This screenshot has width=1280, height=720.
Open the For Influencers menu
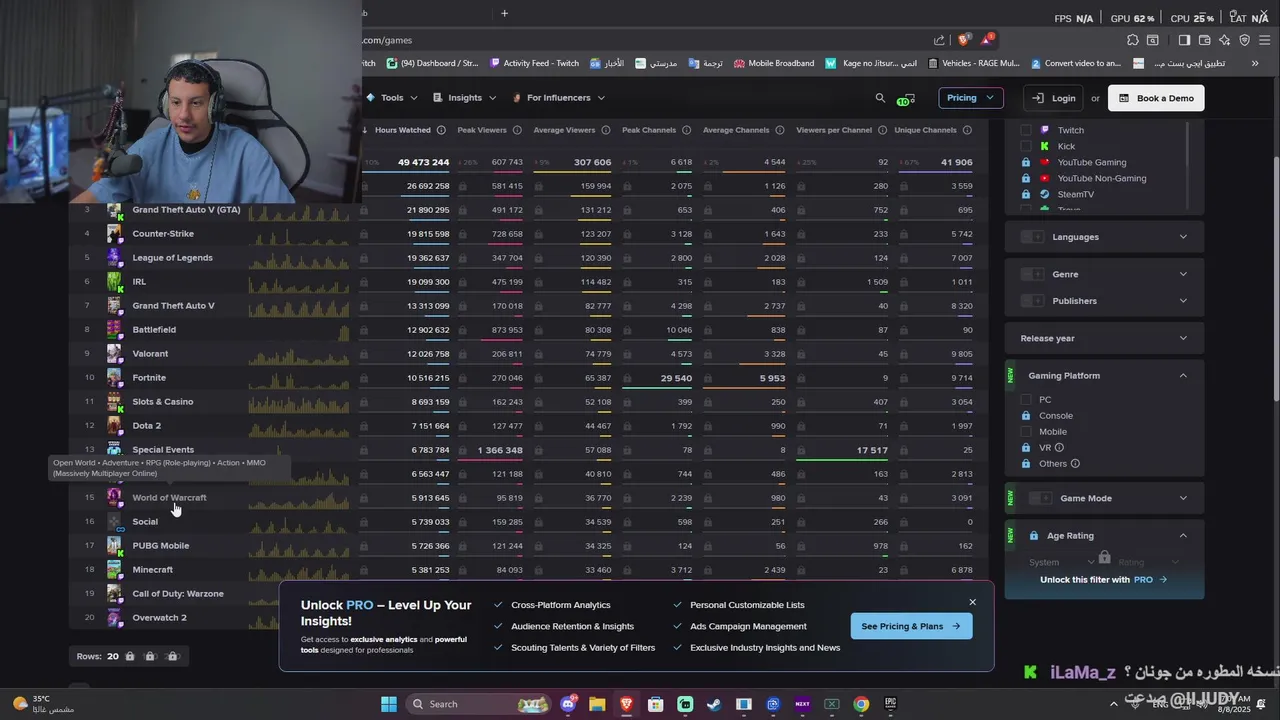coord(558,98)
